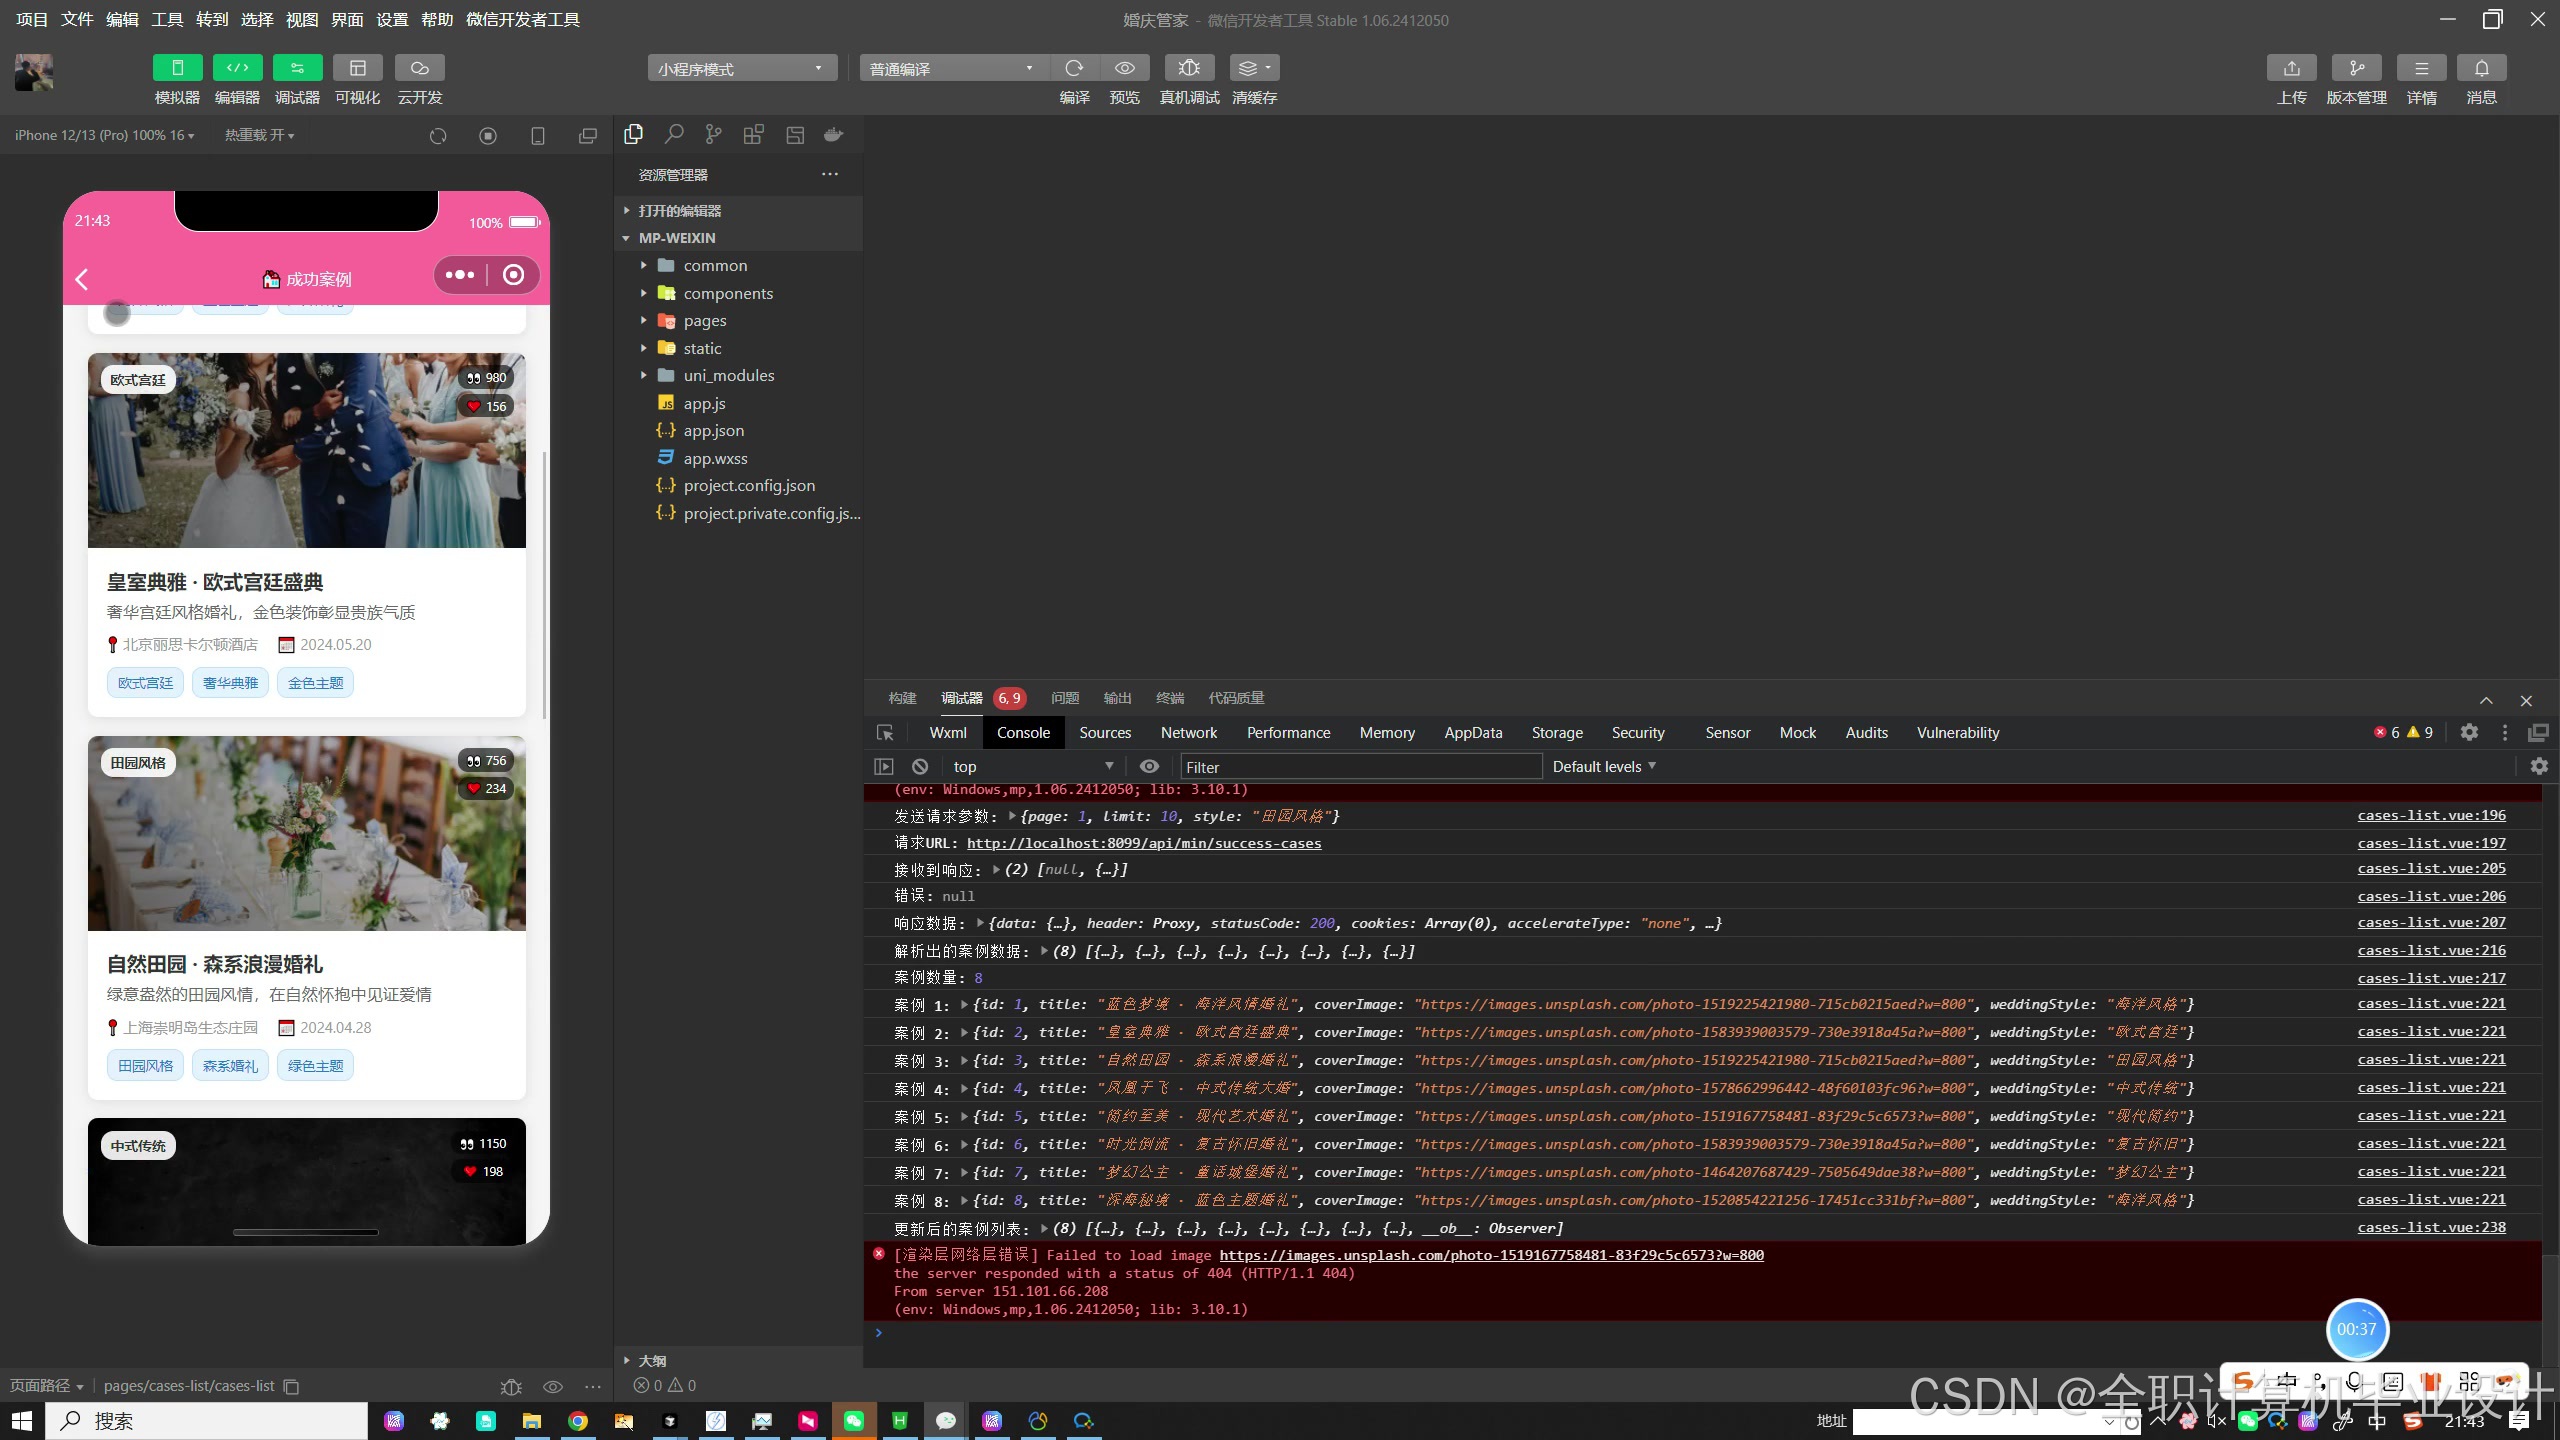
Task: Click the simulator page scrollbar
Action: click(x=544, y=585)
